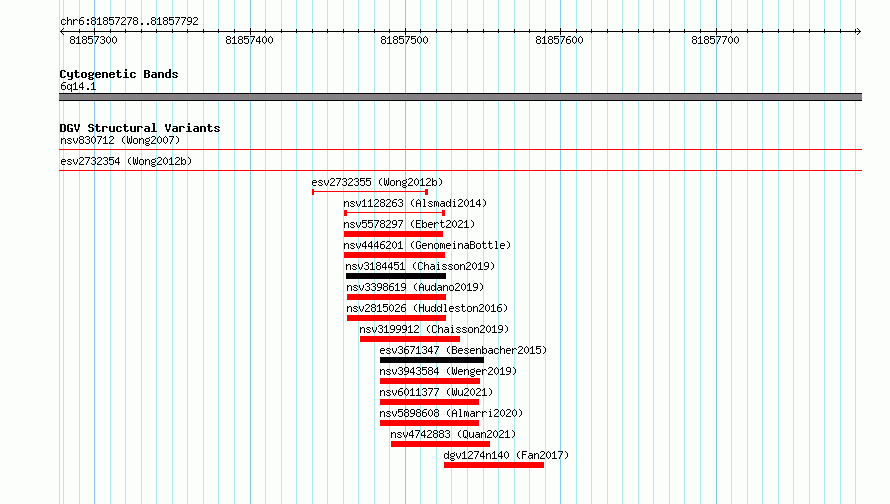This screenshot has width=890, height=504.
Task: Open the nsv5898608 (Almarri2020) label
Action: pyautogui.click(x=451, y=413)
